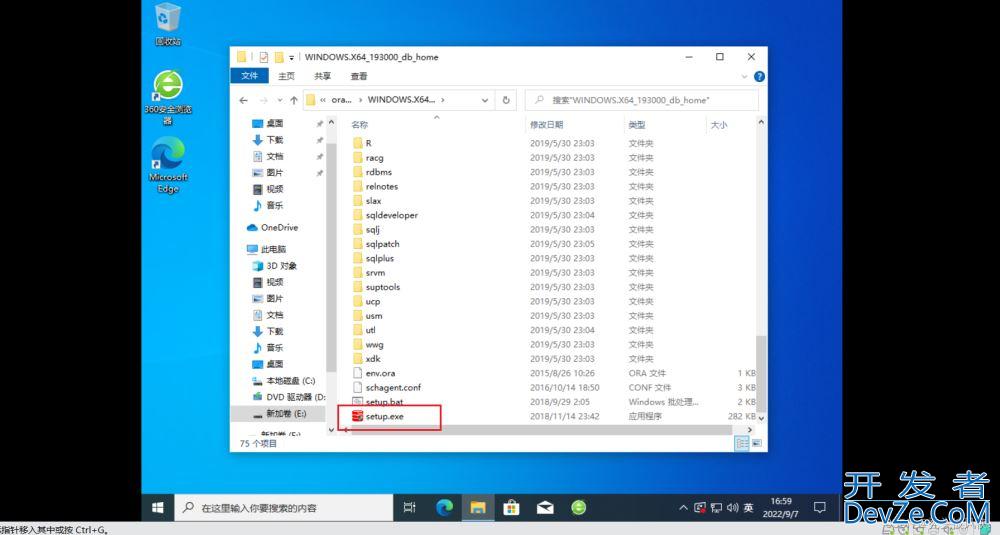Sort by 类型 column header
This screenshot has width=1000, height=535.
point(636,125)
